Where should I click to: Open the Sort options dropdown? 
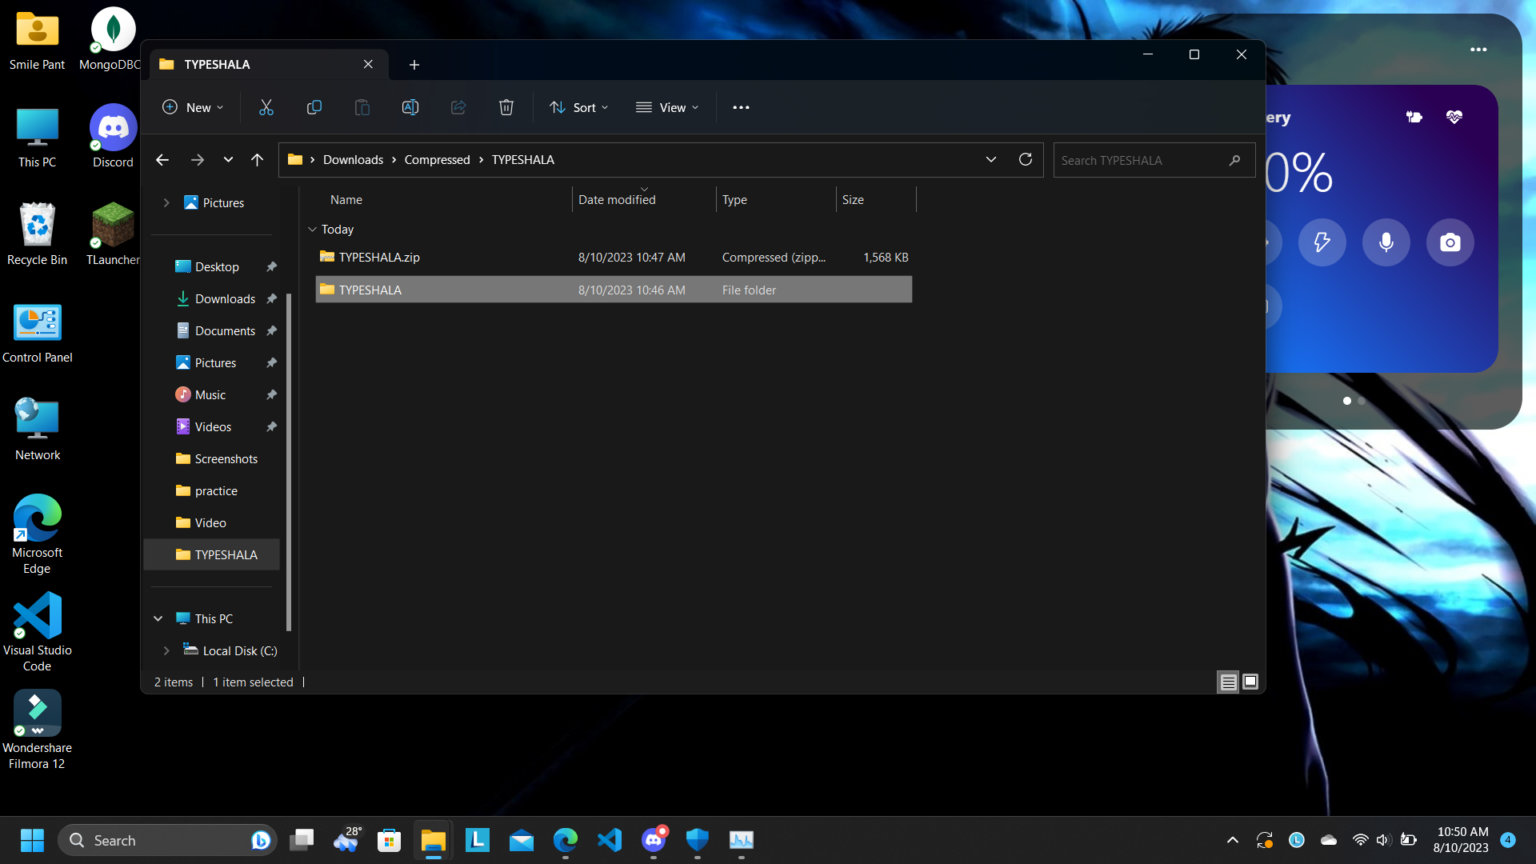pos(578,107)
